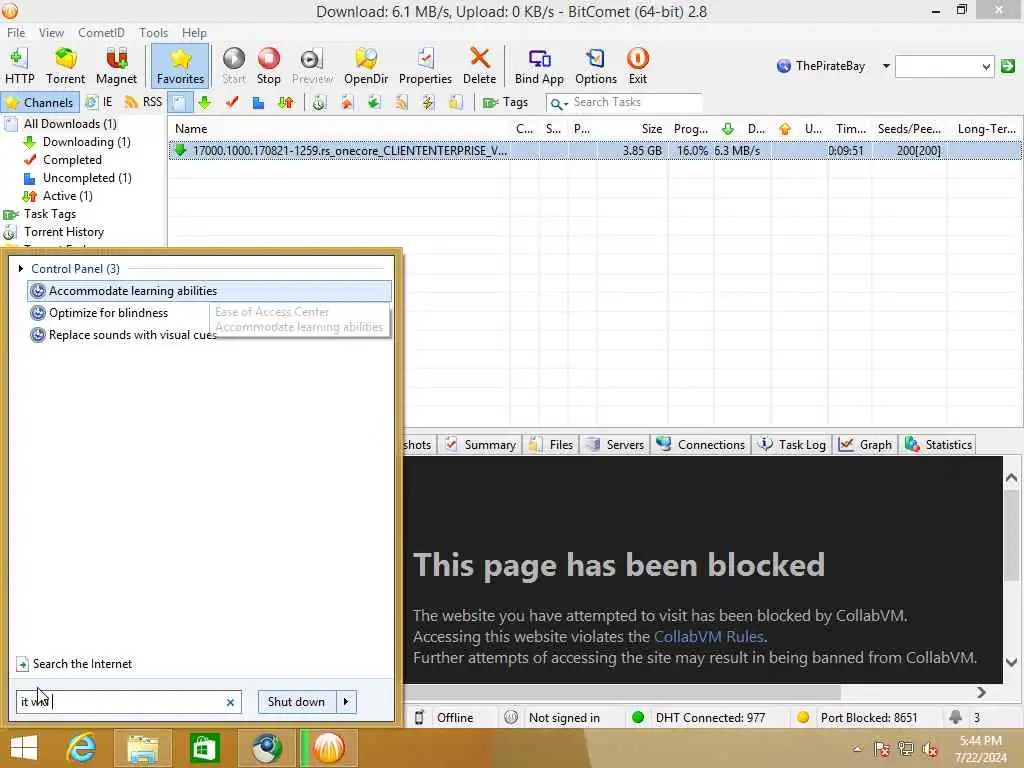Image resolution: width=1024 pixels, height=768 pixels.
Task: Switch to the Statistics tab
Action: [938, 445]
